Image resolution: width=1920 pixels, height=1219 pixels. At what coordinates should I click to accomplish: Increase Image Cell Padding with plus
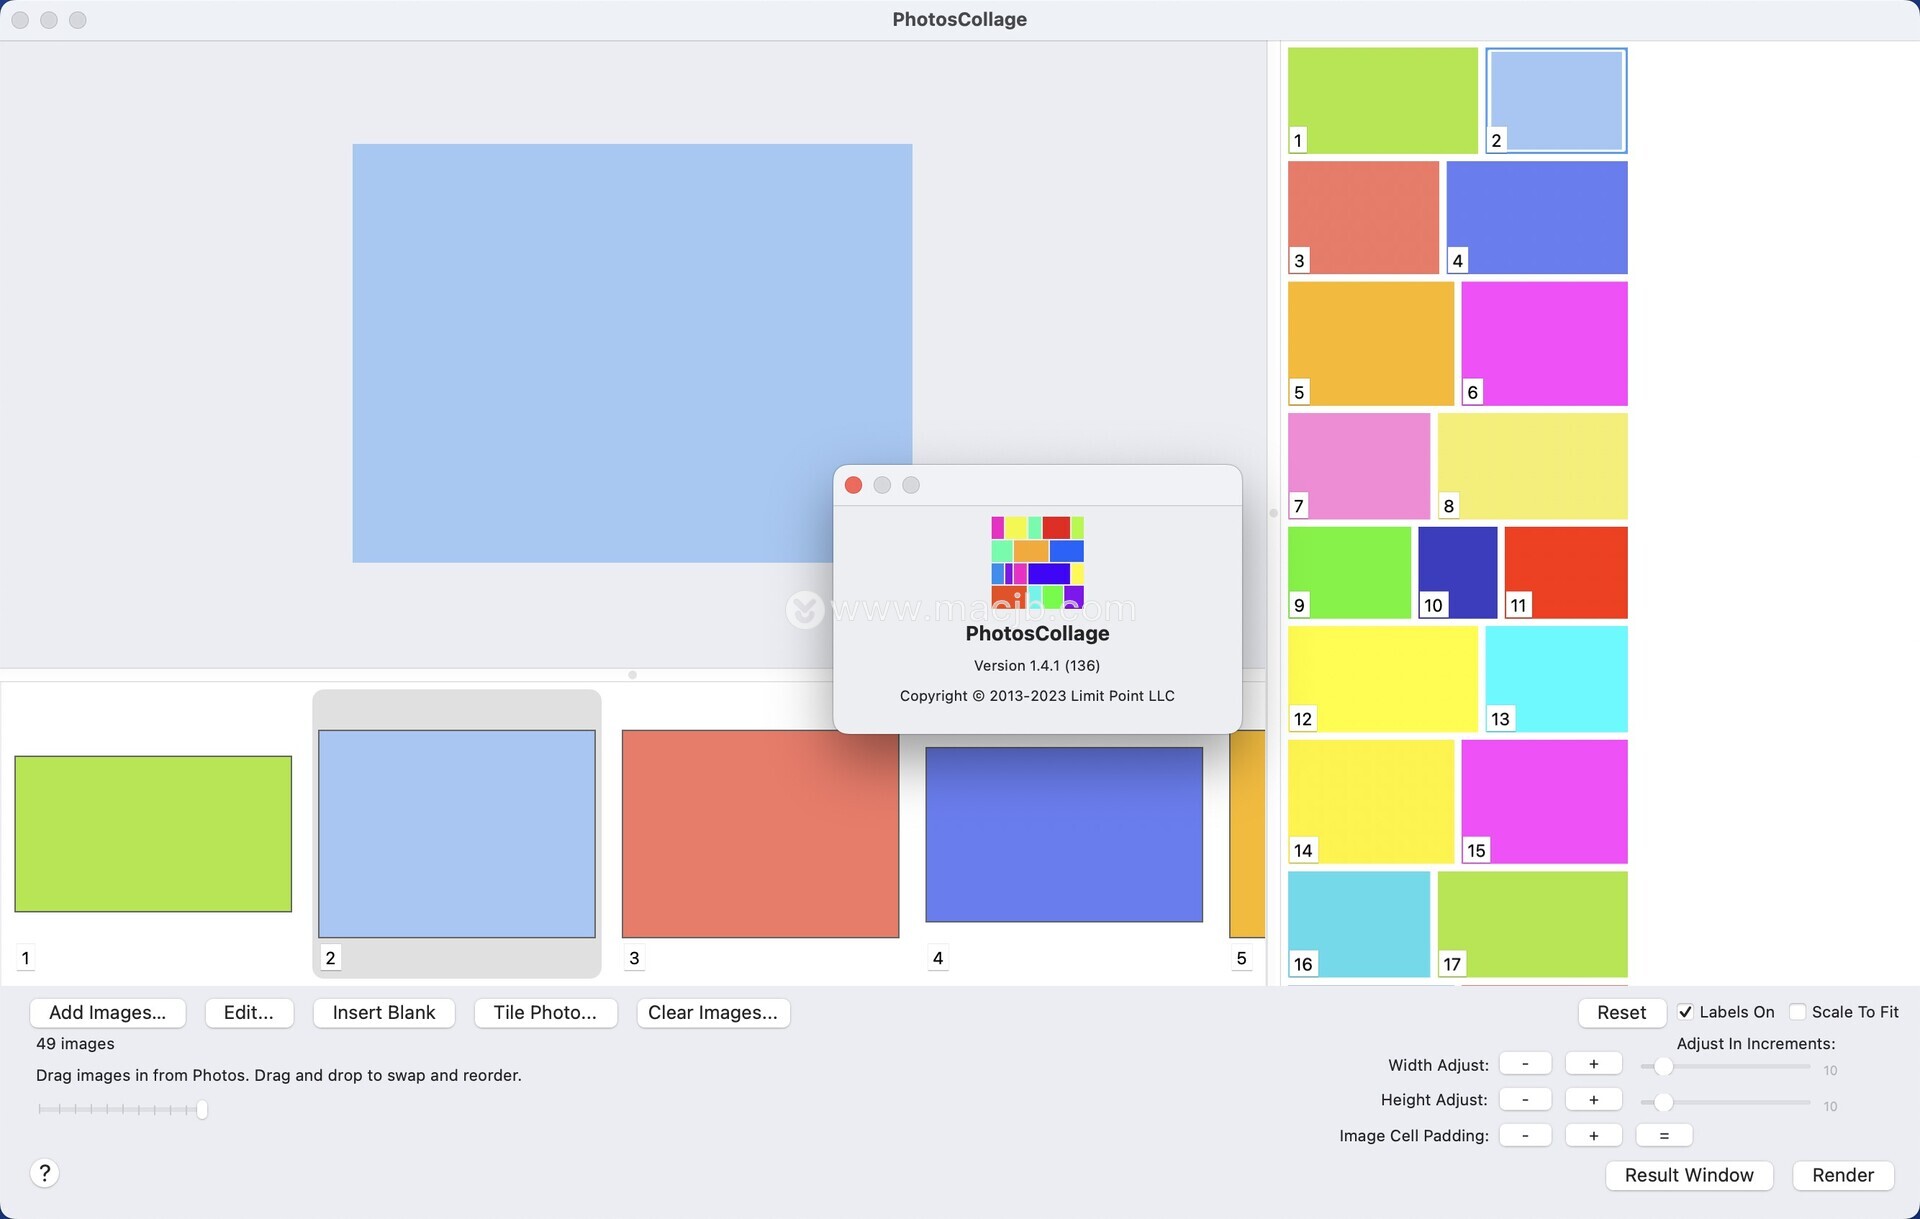[1593, 1136]
